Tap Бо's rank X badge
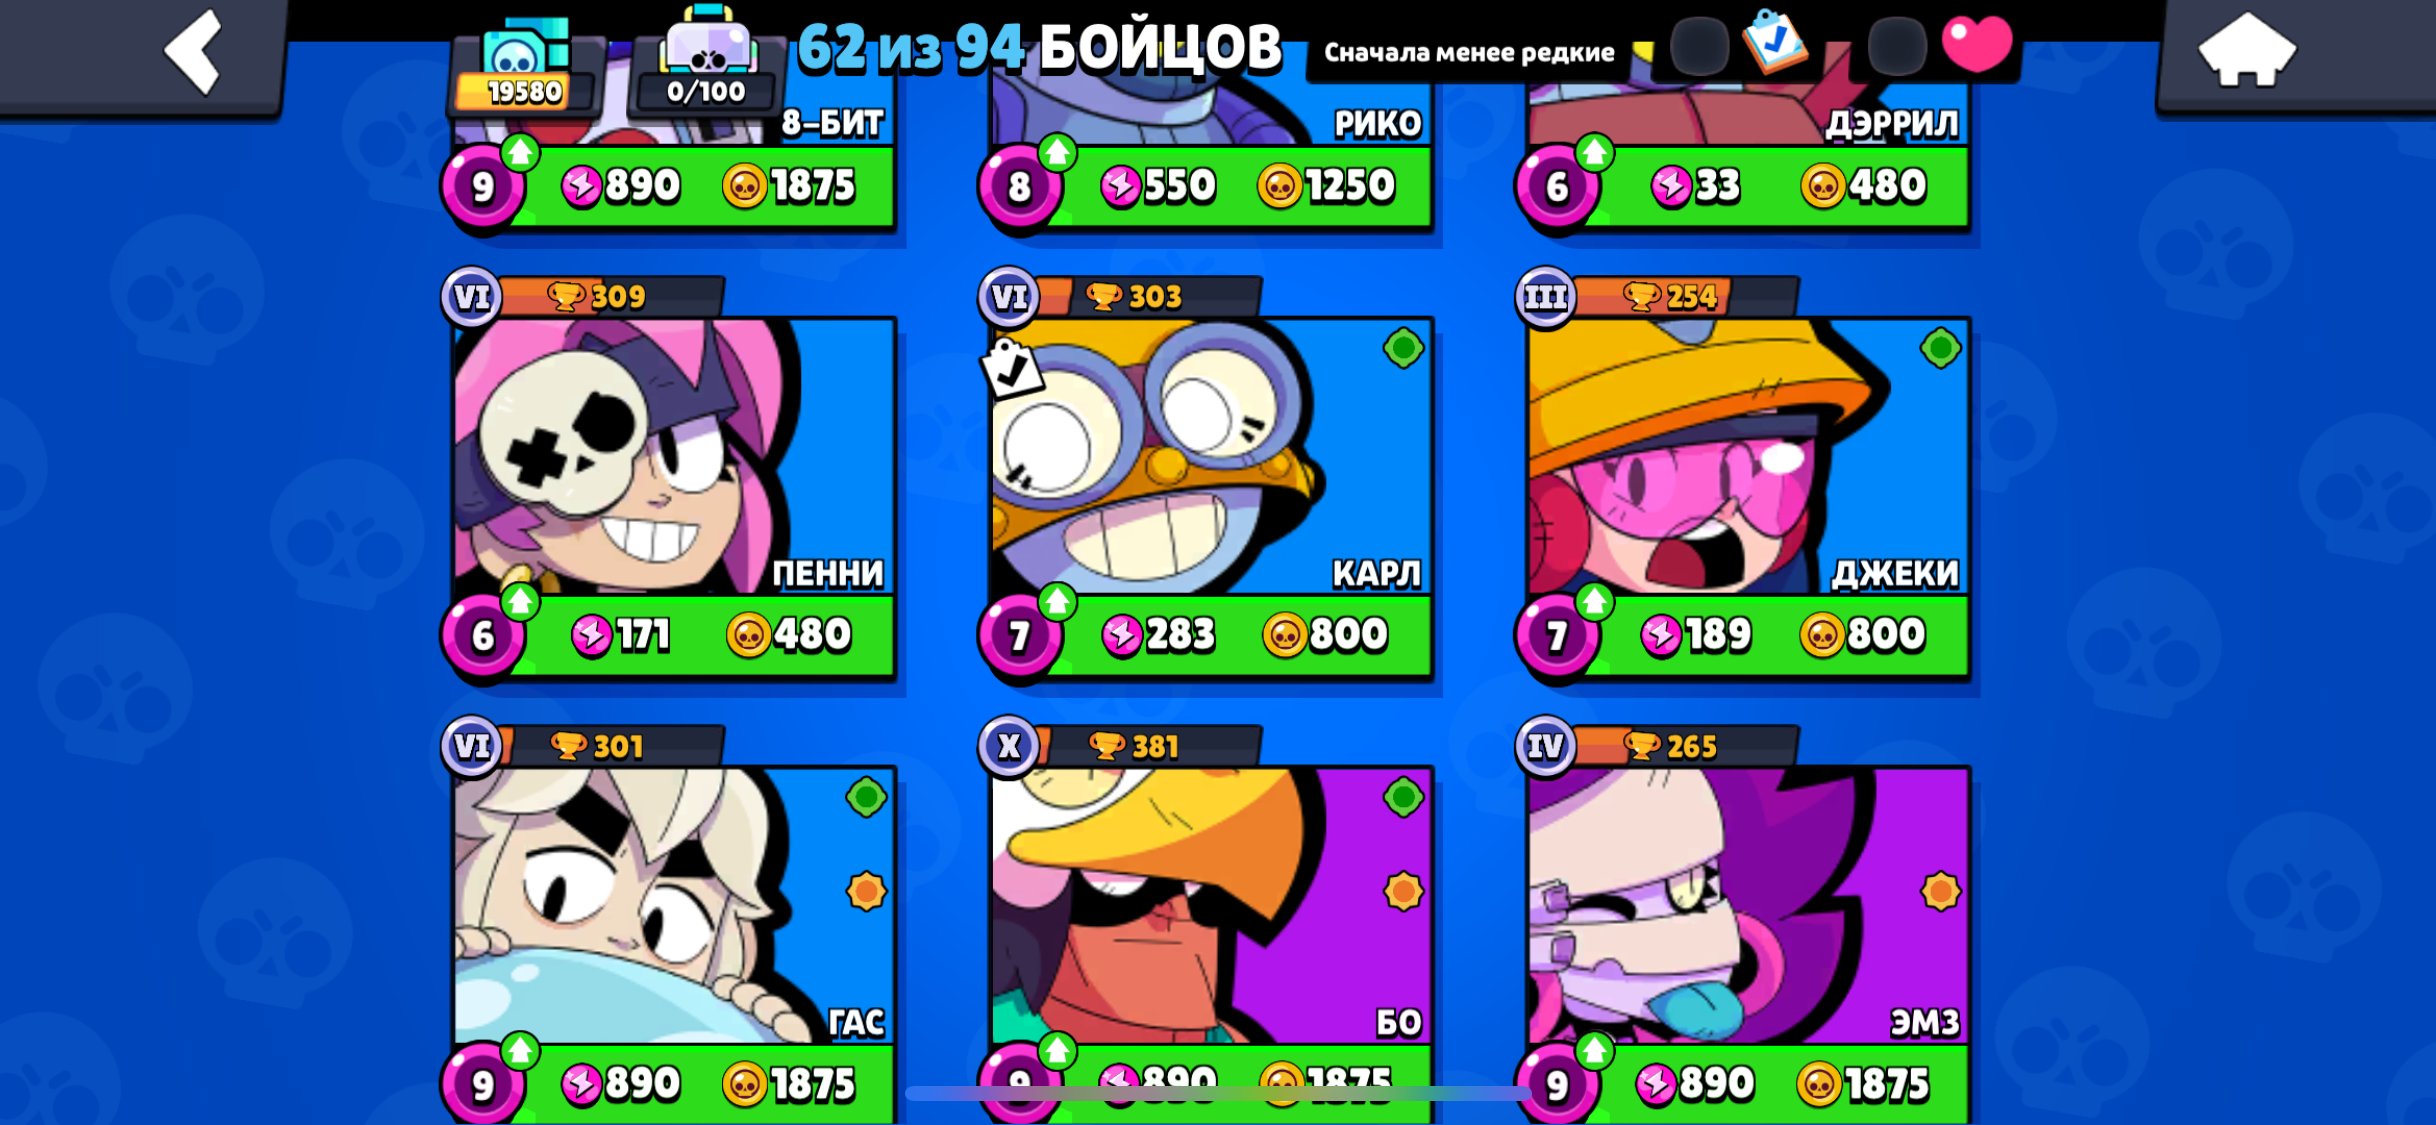This screenshot has height=1125, width=2436. tap(1009, 746)
